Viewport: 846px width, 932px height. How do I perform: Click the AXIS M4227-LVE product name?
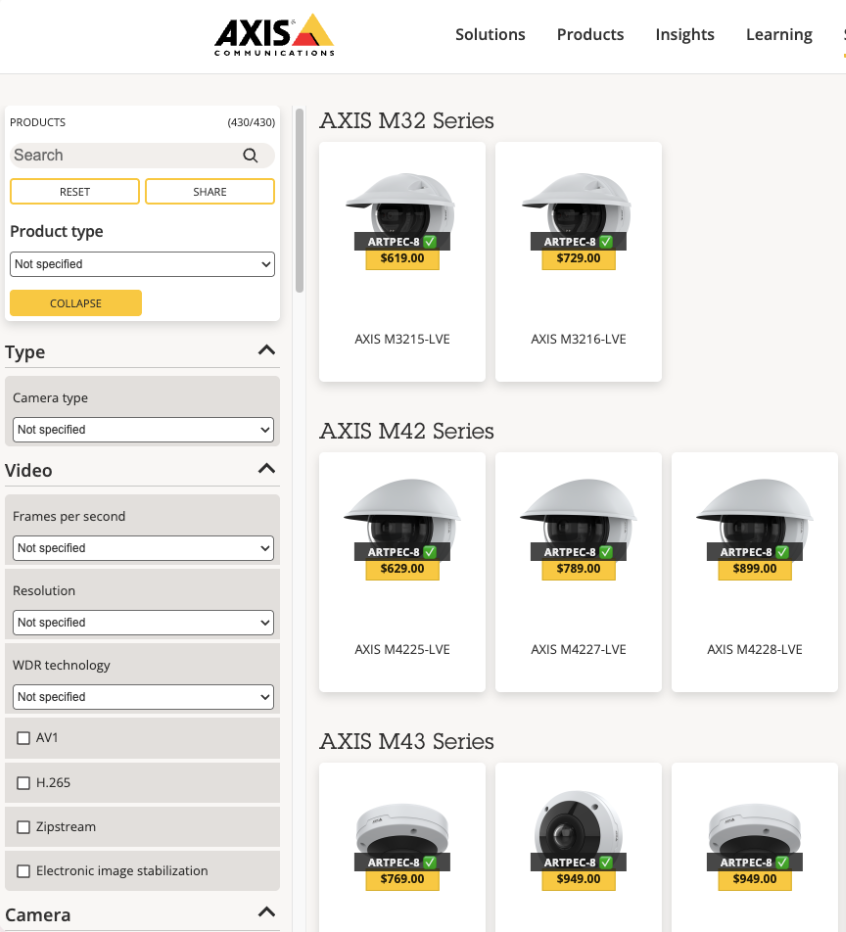pos(578,649)
